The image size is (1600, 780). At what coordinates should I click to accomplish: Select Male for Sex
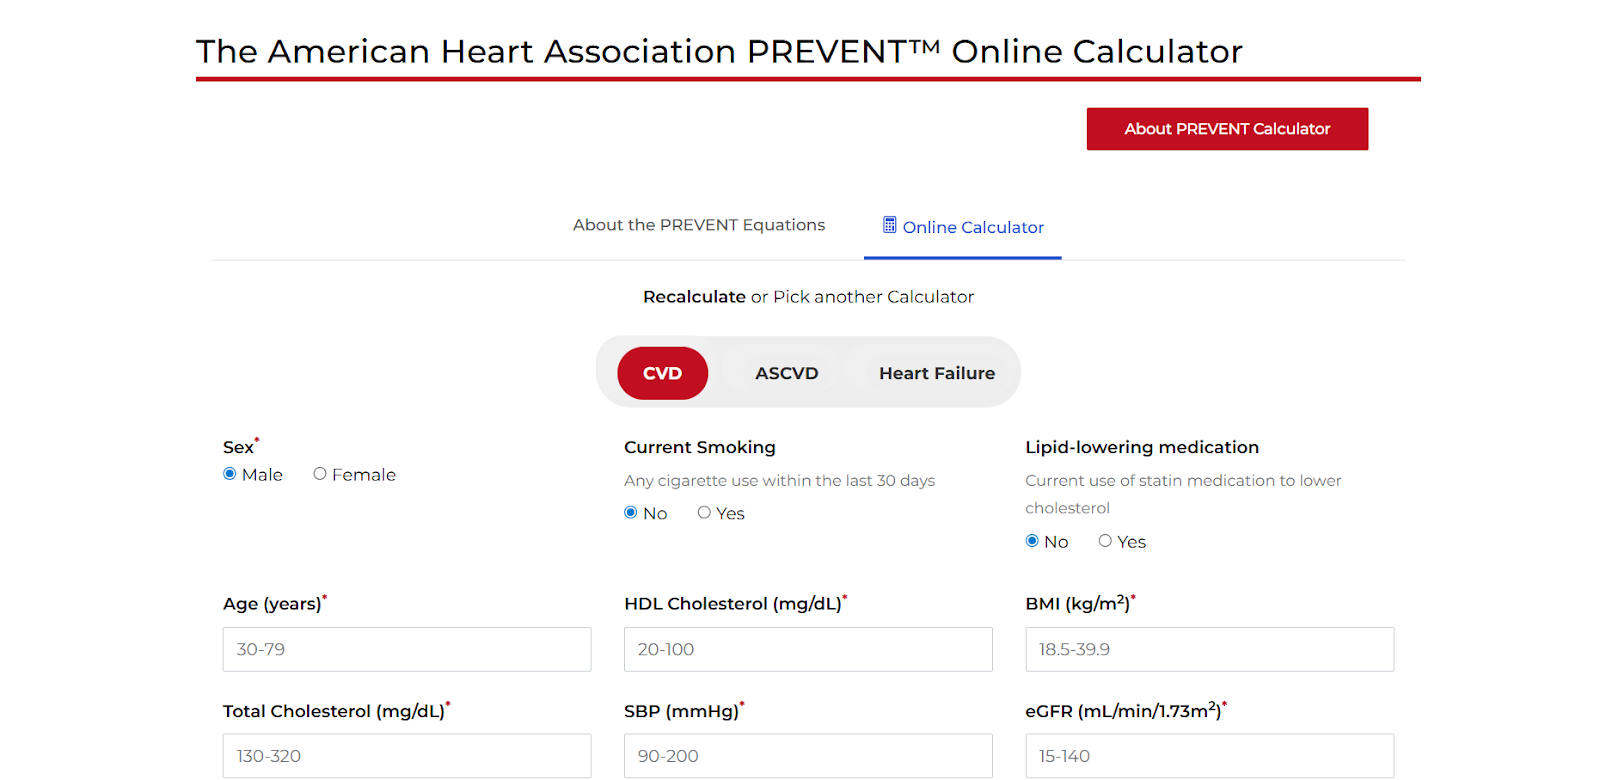[x=230, y=474]
